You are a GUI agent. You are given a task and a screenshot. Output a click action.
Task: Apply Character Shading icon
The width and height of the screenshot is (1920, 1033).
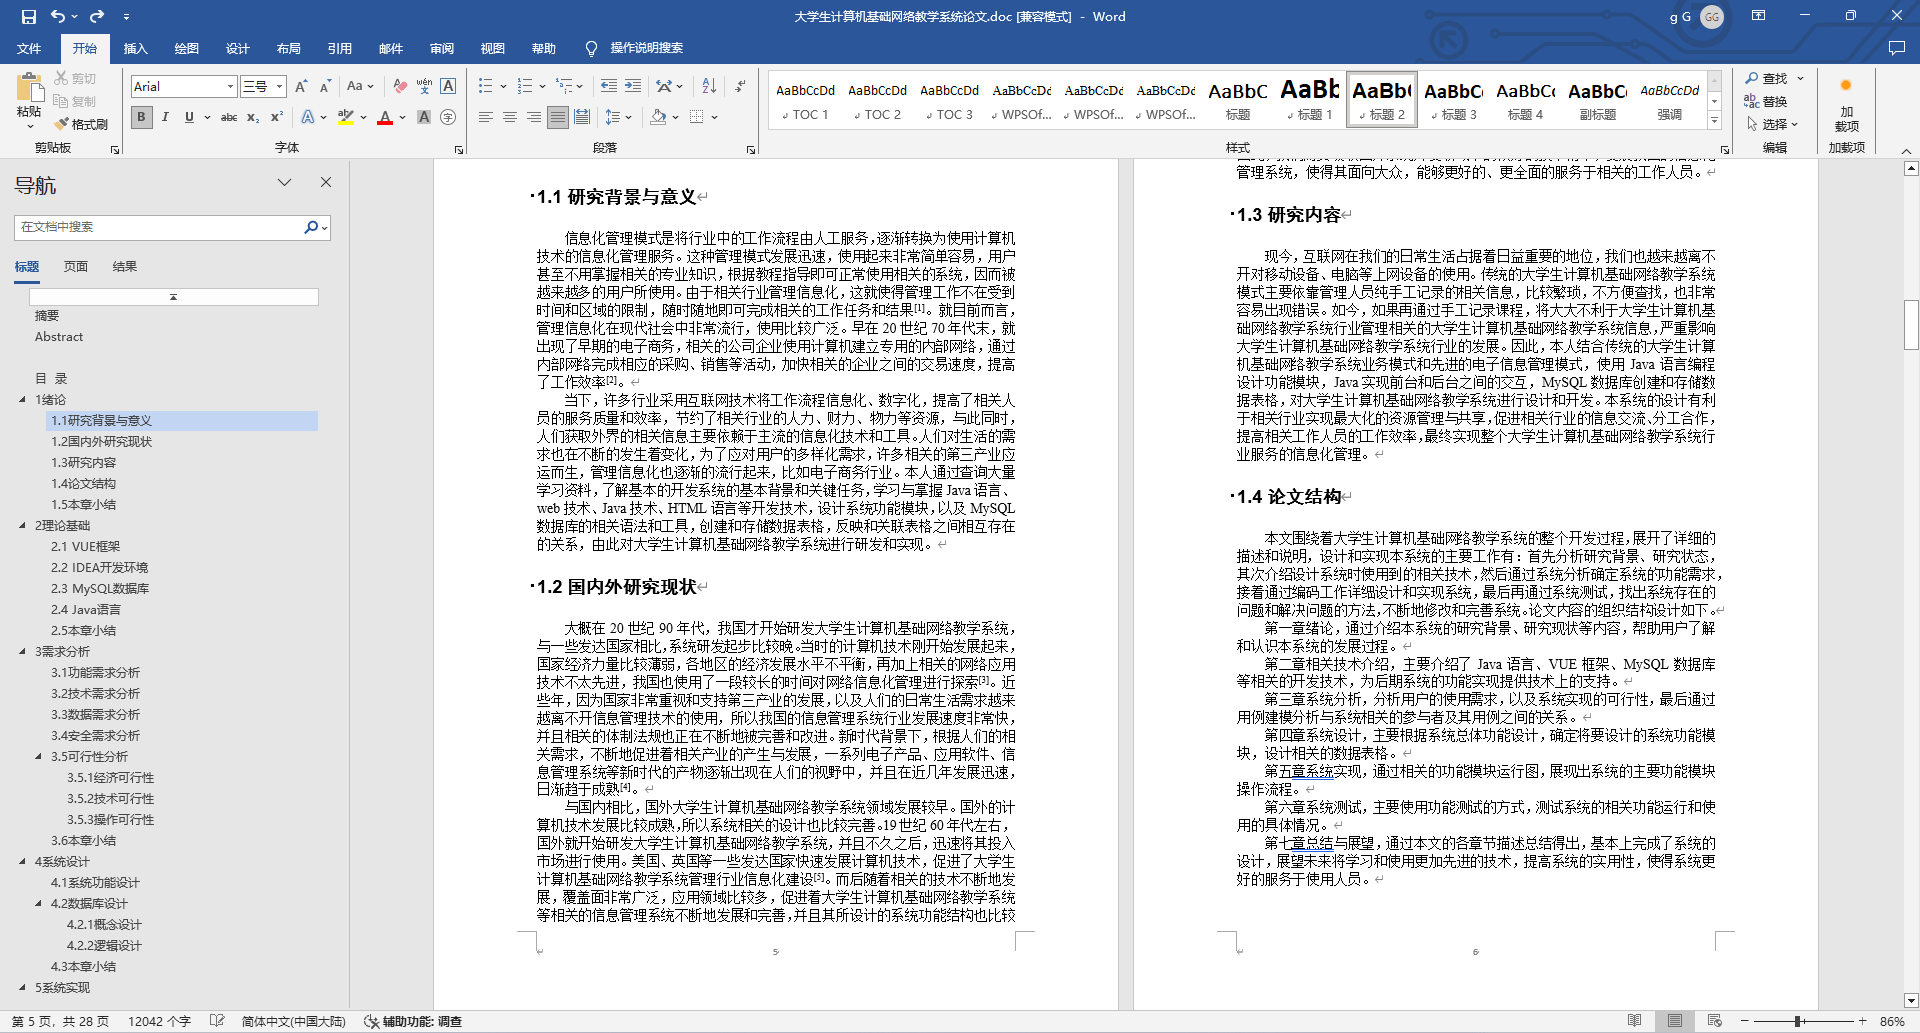[x=424, y=117]
